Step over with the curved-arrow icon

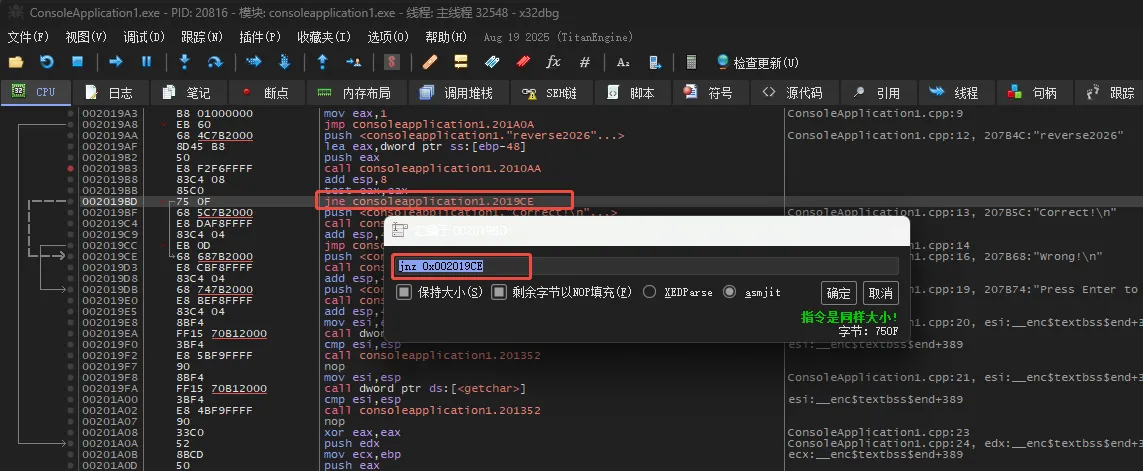(215, 62)
